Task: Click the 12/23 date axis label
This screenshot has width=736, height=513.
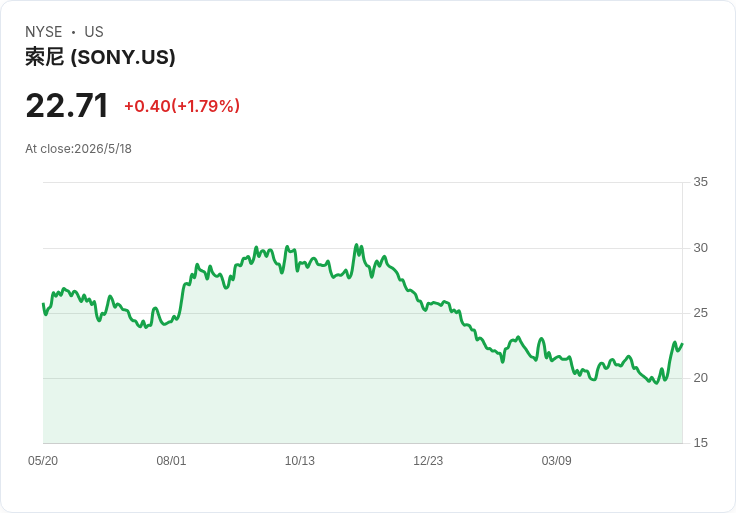Action: click(x=428, y=460)
